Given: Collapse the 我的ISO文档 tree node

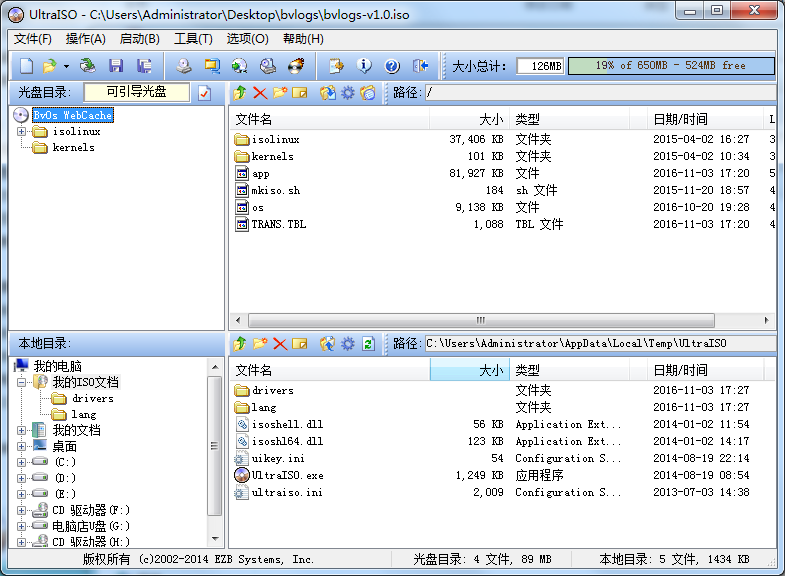Looking at the screenshot, I should coord(23,382).
